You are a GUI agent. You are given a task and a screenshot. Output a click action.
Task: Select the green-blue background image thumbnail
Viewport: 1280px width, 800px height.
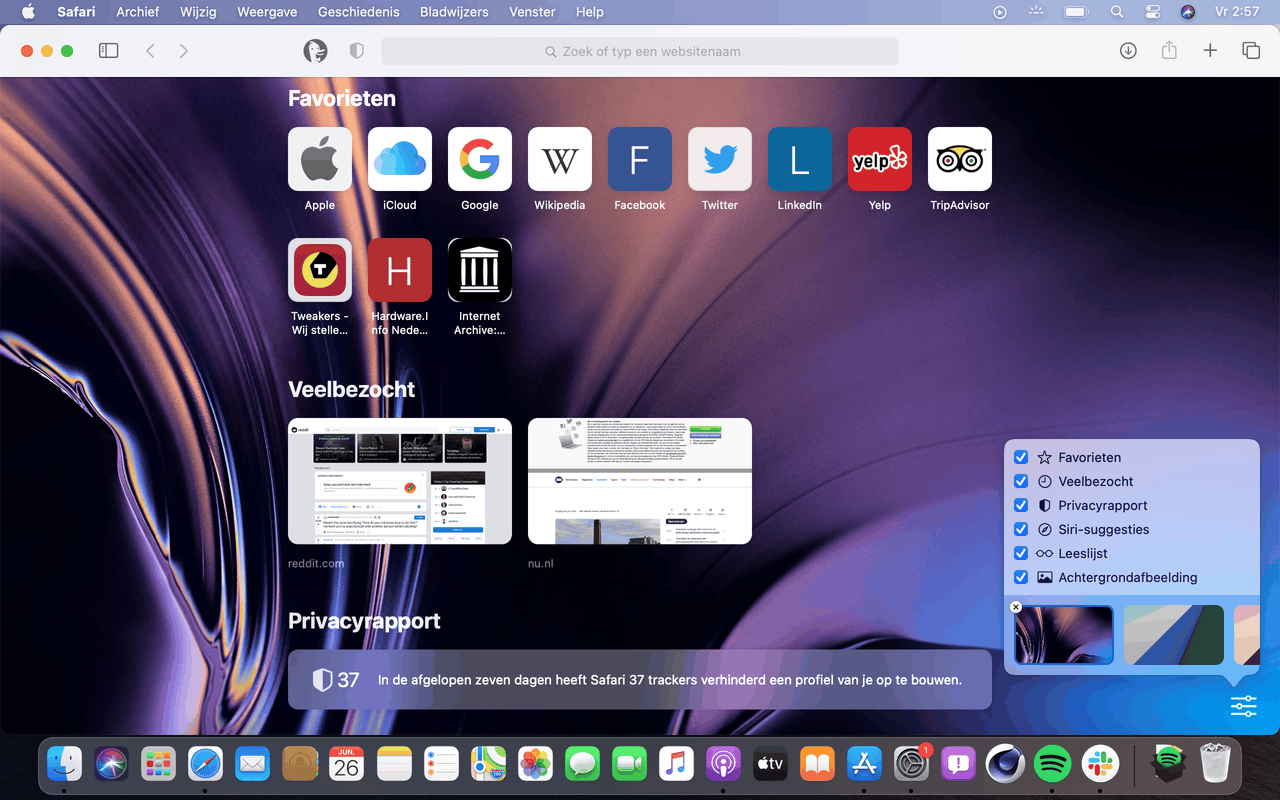click(x=1174, y=635)
